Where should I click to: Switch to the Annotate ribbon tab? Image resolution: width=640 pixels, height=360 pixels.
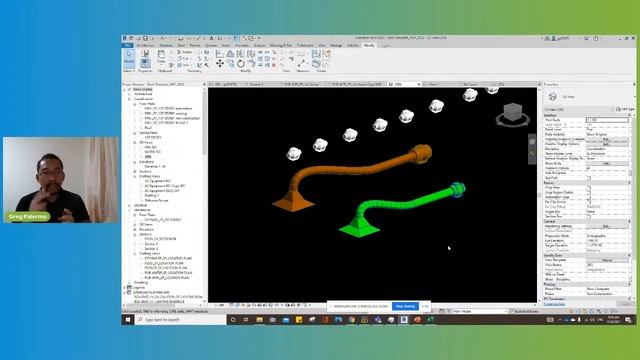click(x=242, y=45)
